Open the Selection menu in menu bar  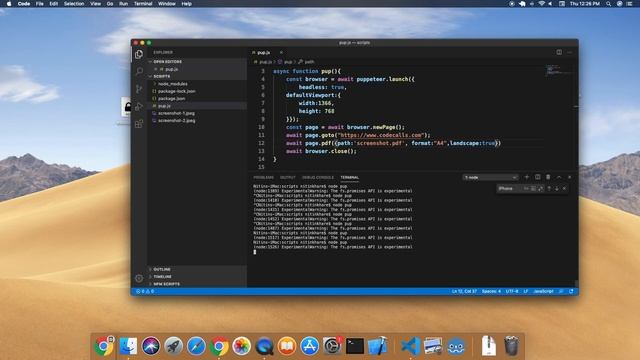click(x=74, y=4)
